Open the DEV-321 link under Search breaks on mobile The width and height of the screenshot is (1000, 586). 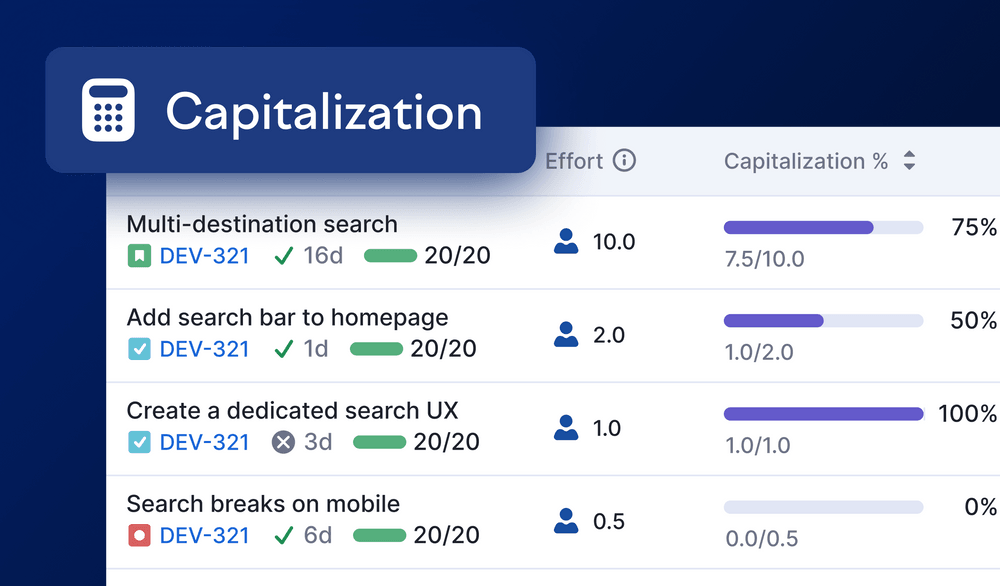(204, 535)
